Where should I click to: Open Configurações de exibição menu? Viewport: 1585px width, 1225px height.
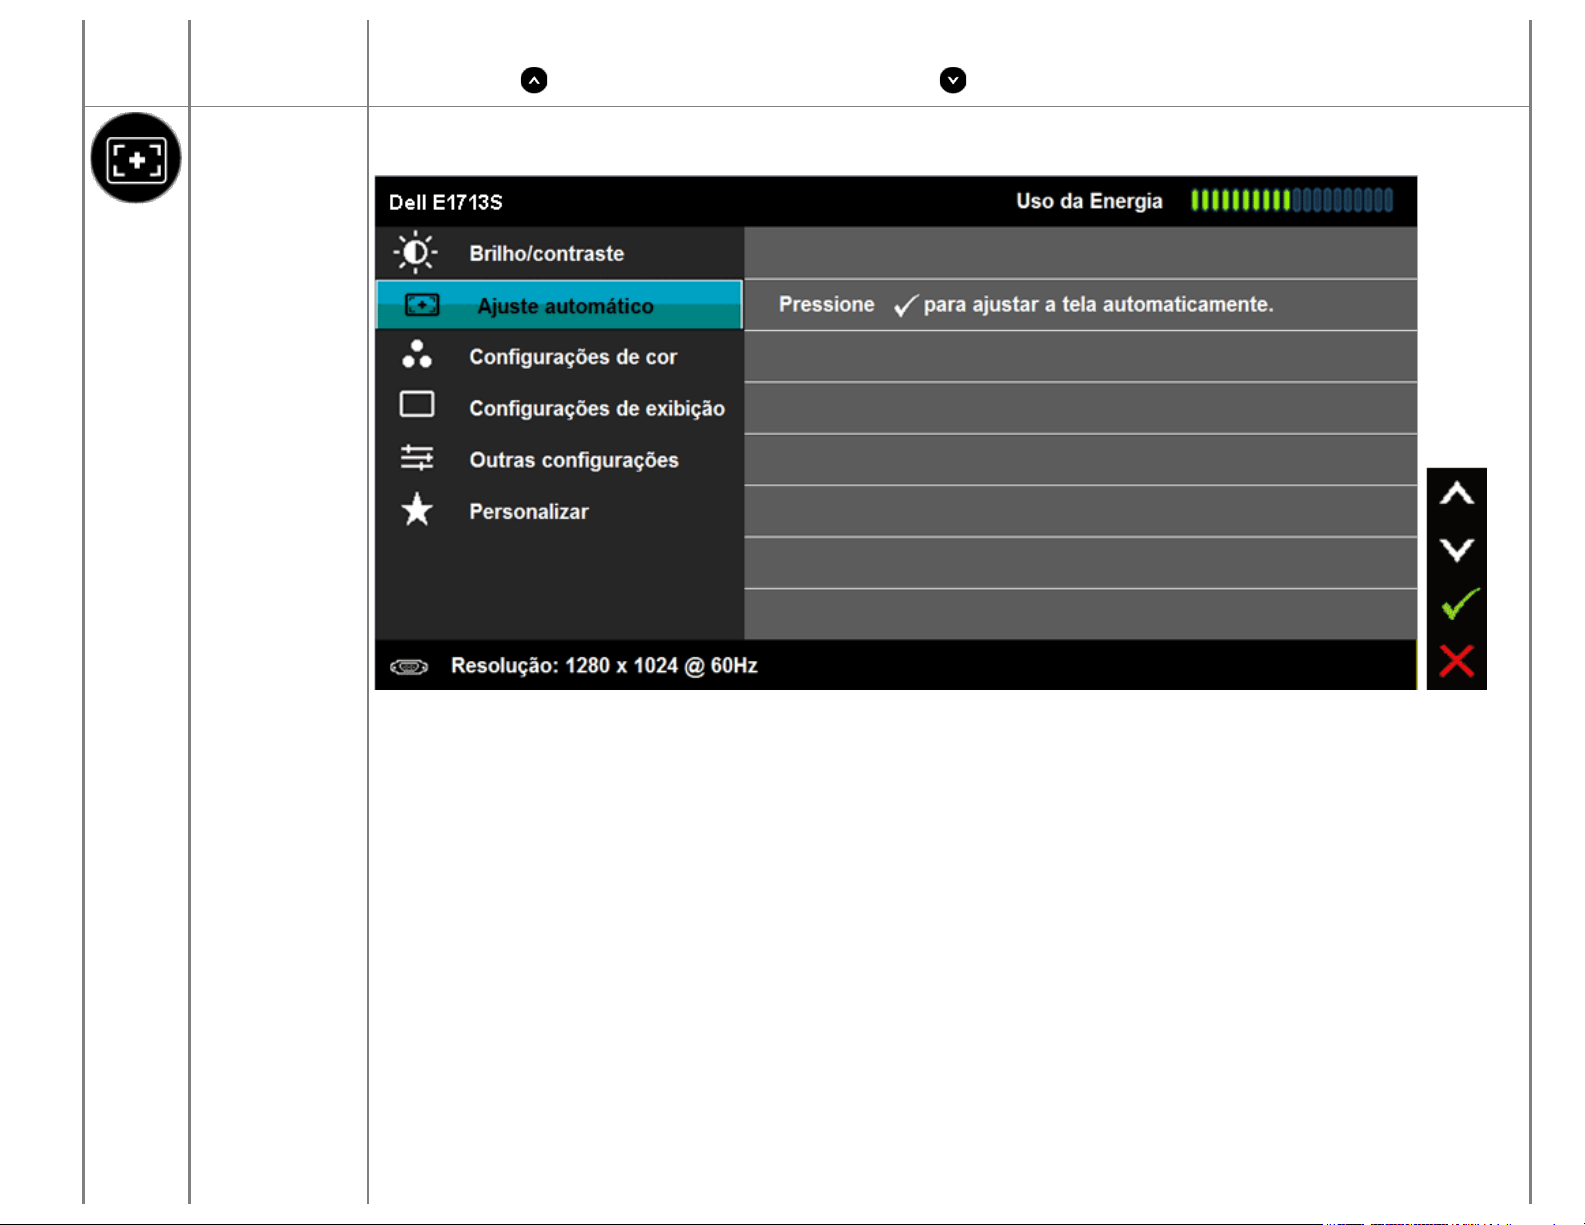click(x=597, y=409)
